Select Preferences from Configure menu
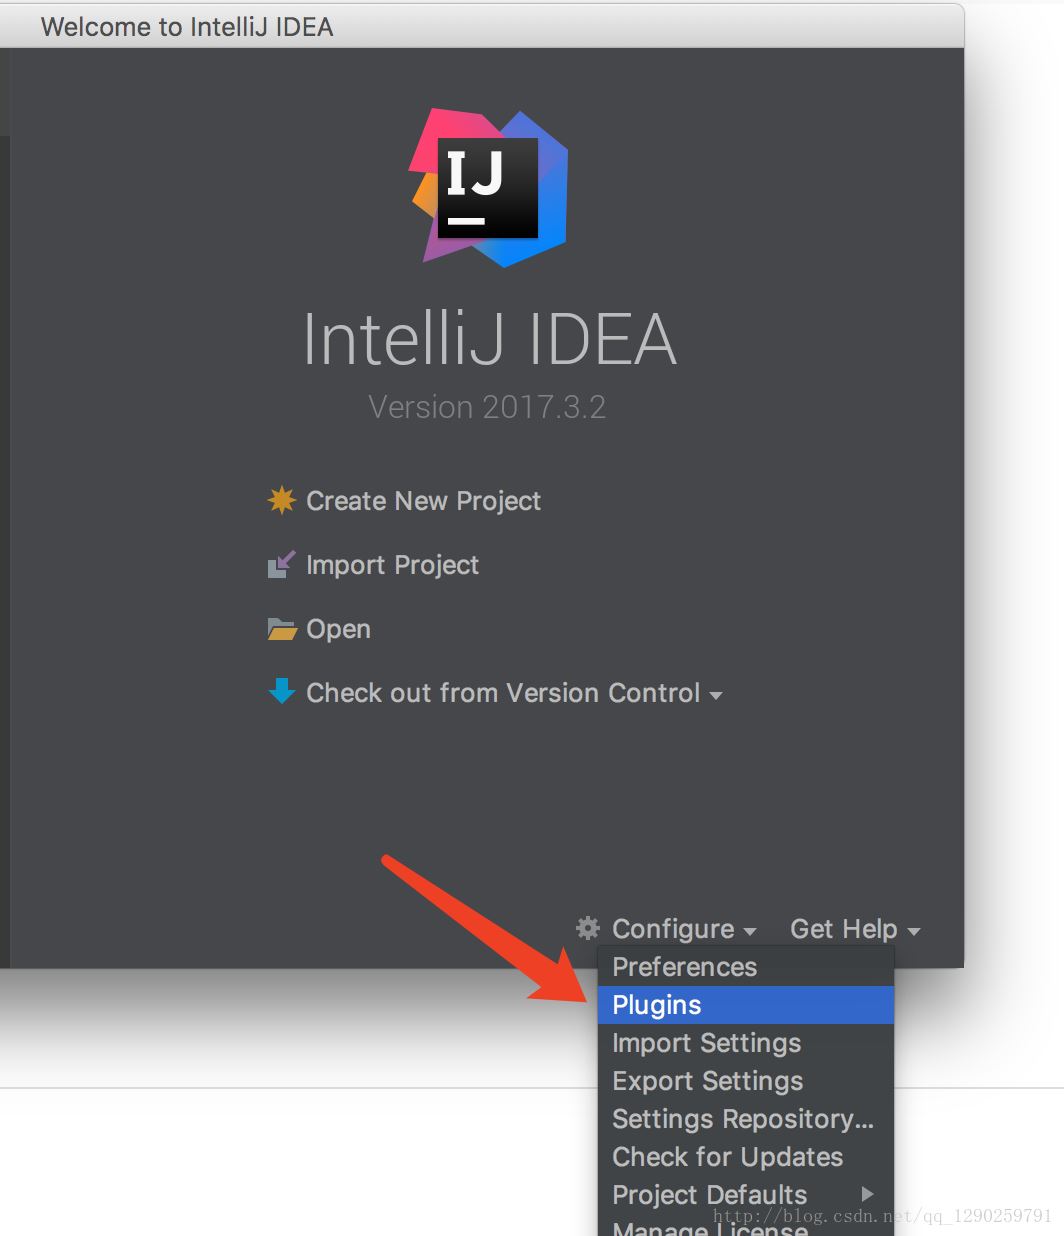Image resolution: width=1064 pixels, height=1236 pixels. pos(684,967)
